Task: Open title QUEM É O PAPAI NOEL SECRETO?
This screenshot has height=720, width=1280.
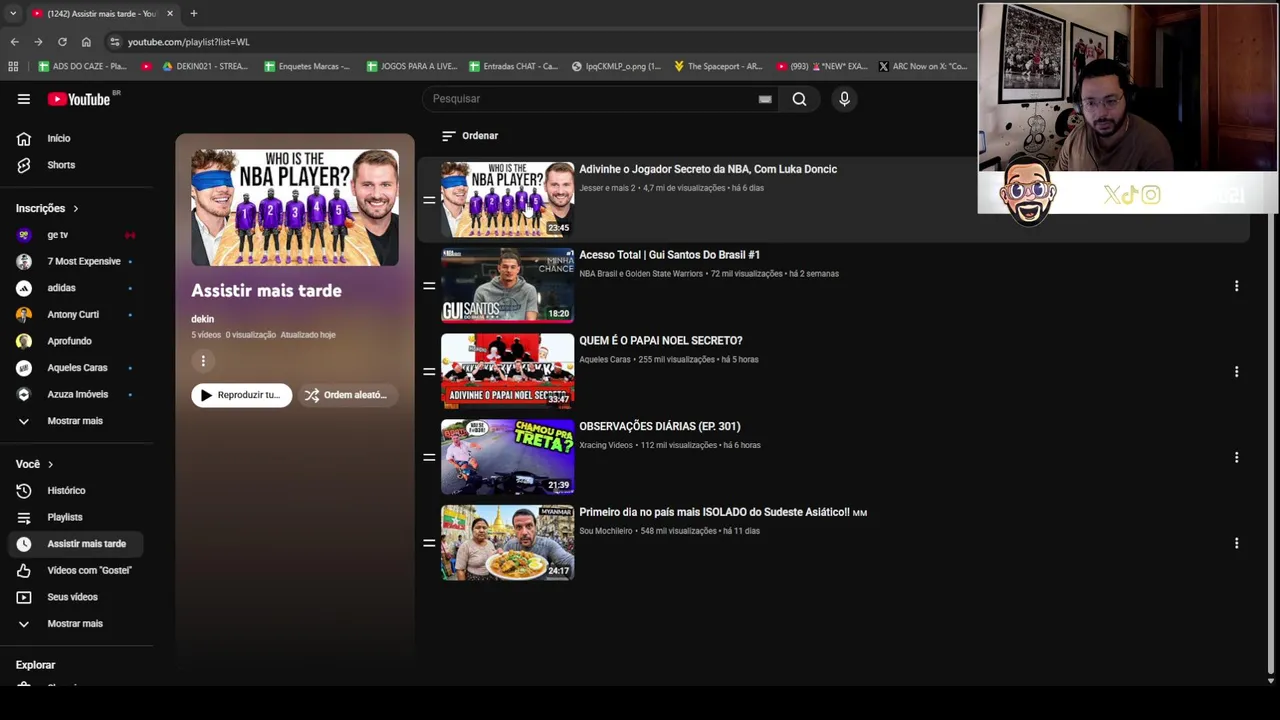Action: tap(661, 341)
